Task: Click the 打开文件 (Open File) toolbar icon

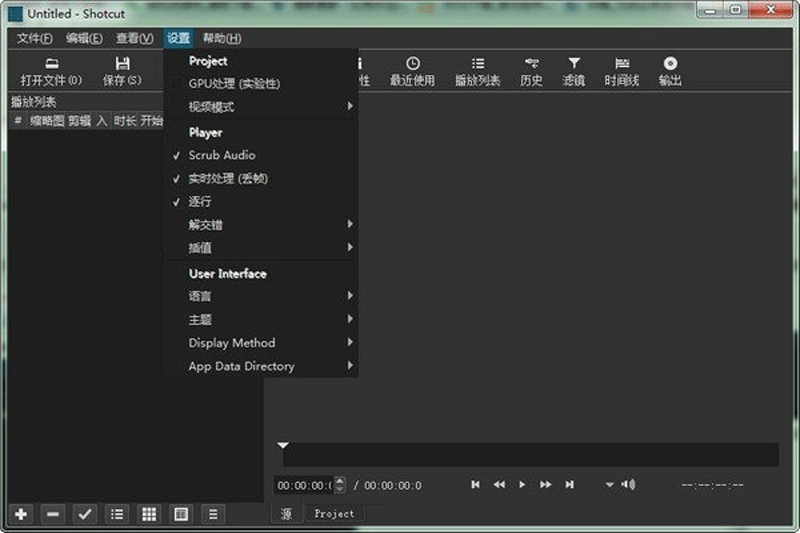Action: click(x=51, y=71)
